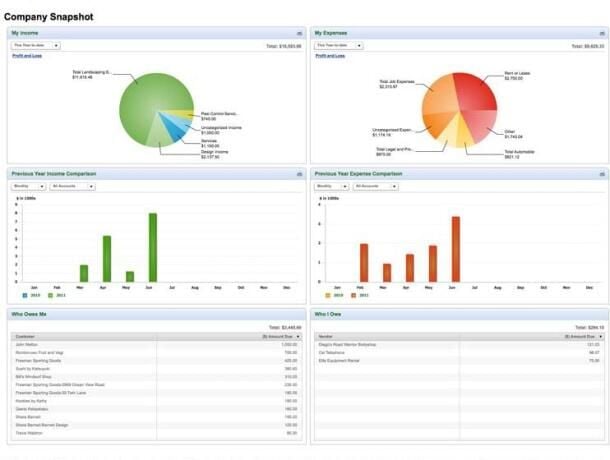Click the April bar in expense chart
610x460 pixels.
pos(410,268)
